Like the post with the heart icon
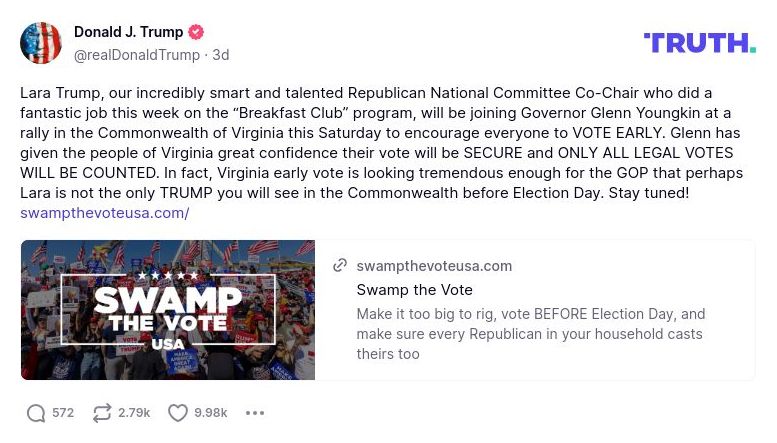The image size is (777, 443). tap(178, 413)
